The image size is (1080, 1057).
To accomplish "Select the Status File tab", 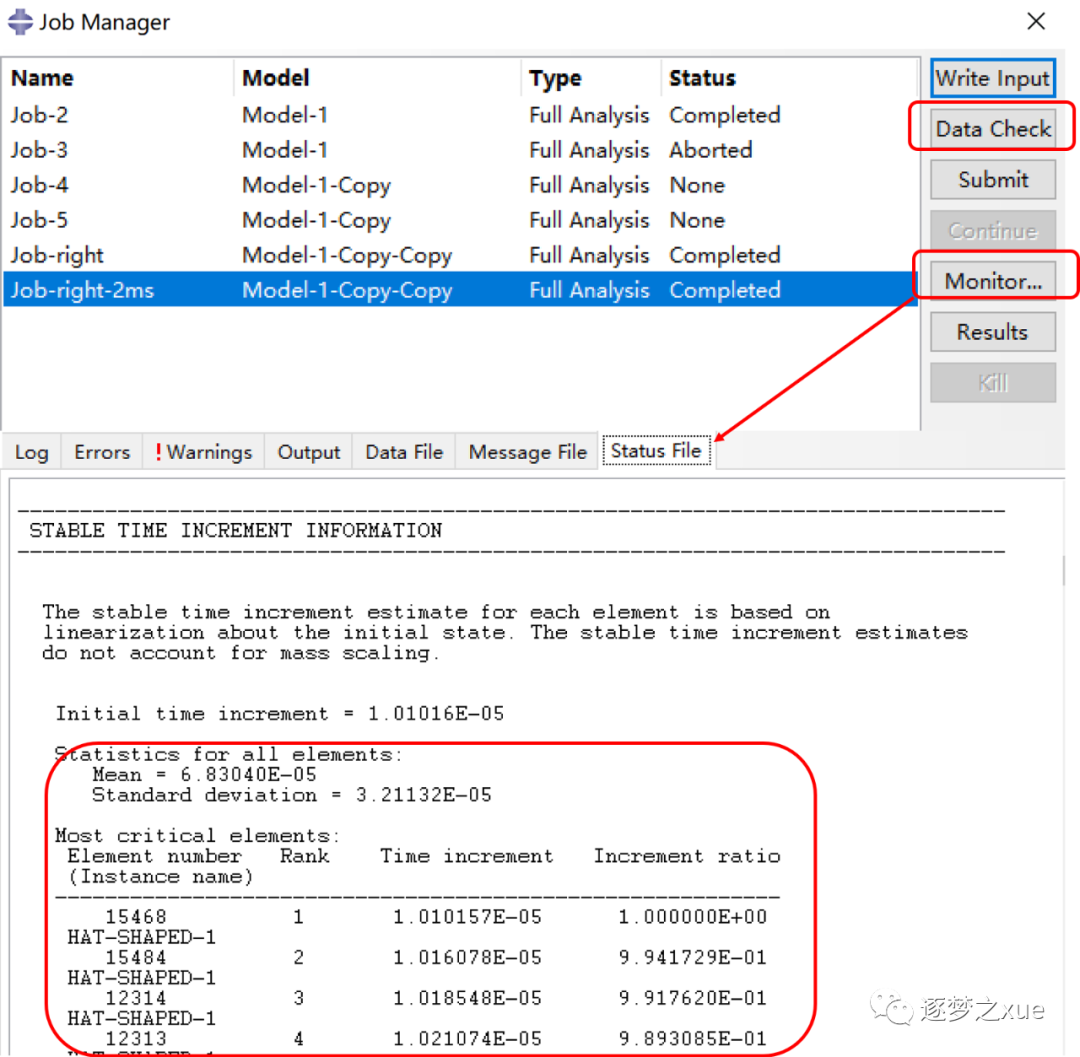I will click(x=656, y=451).
